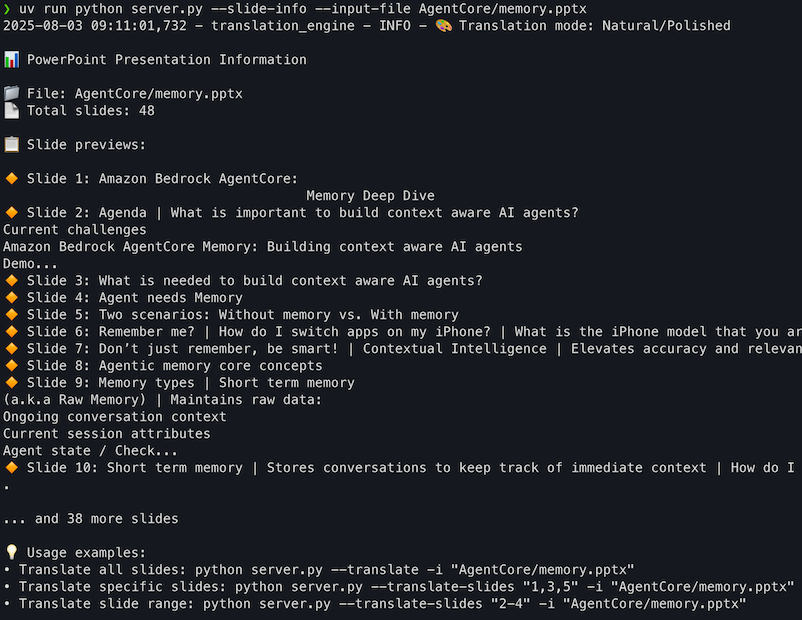The width and height of the screenshot is (802, 620).
Task: Click the folder icon beside File
Action: (x=11, y=94)
